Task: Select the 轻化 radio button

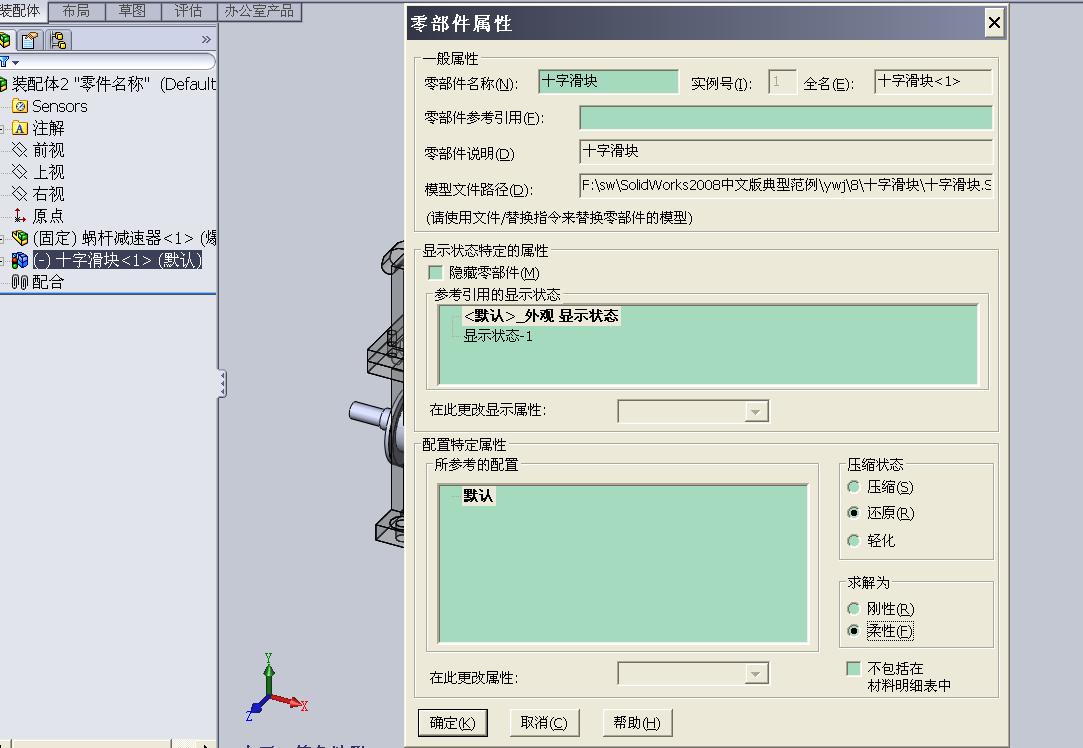Action: pos(854,540)
